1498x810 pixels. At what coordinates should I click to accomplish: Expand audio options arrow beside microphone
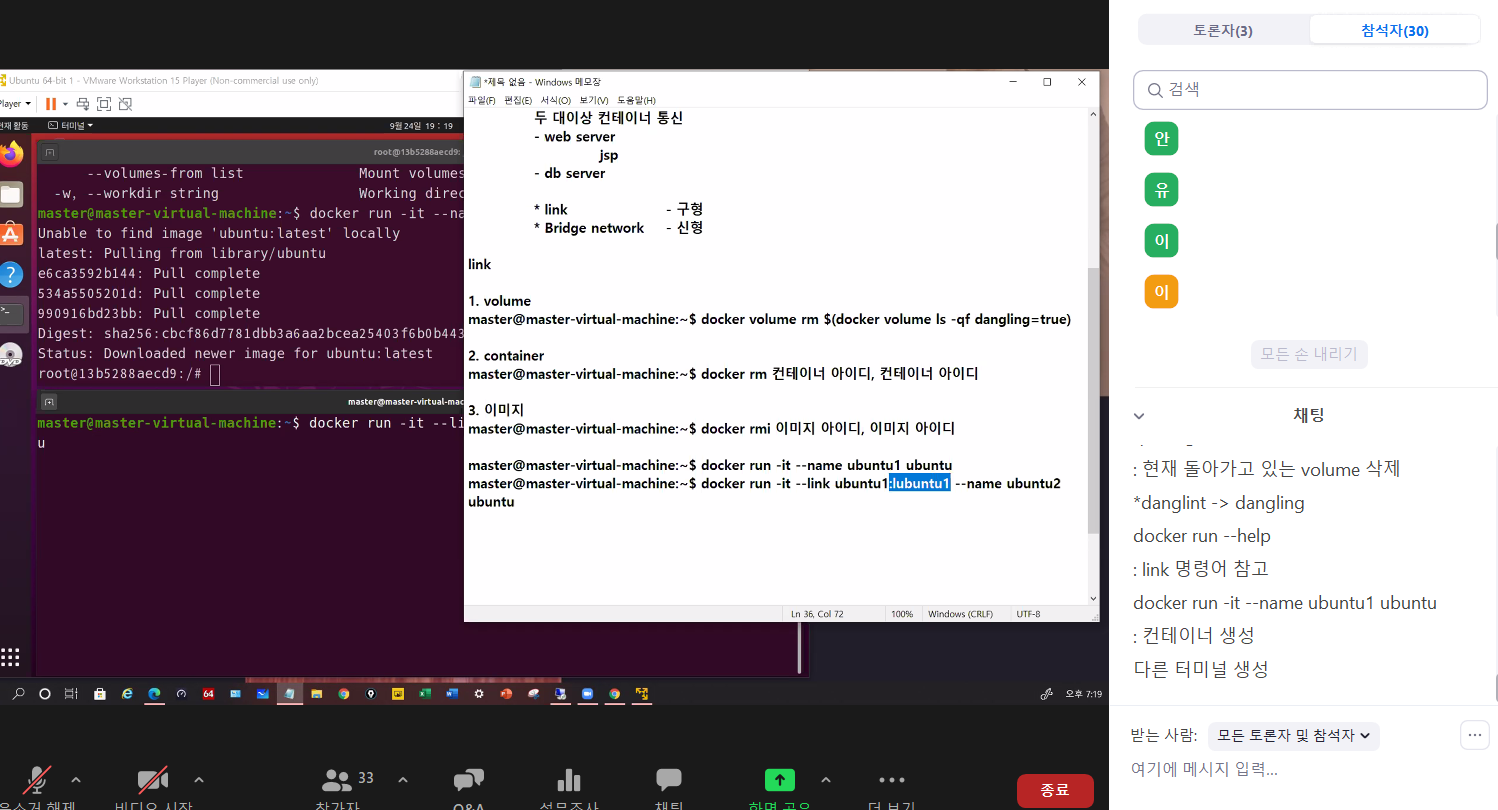(76, 780)
